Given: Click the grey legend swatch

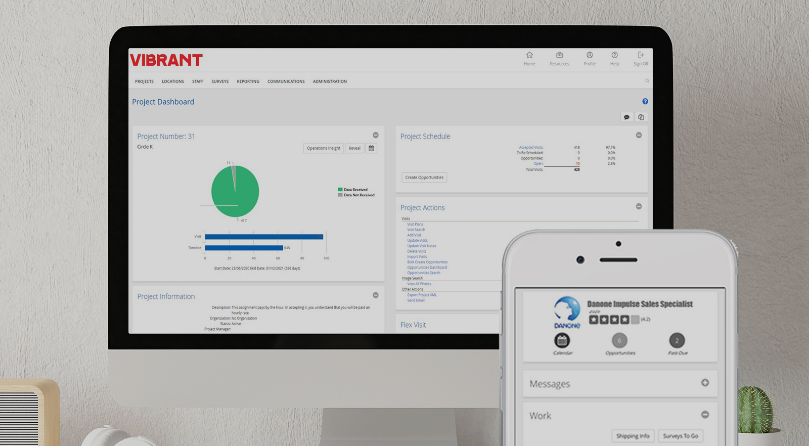Looking at the screenshot, I should (x=340, y=195).
